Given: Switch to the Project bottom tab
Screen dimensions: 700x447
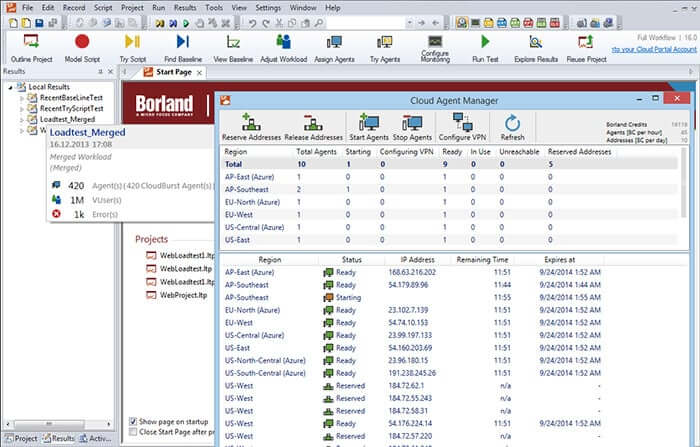Looking at the screenshot, I should pos(21,439).
